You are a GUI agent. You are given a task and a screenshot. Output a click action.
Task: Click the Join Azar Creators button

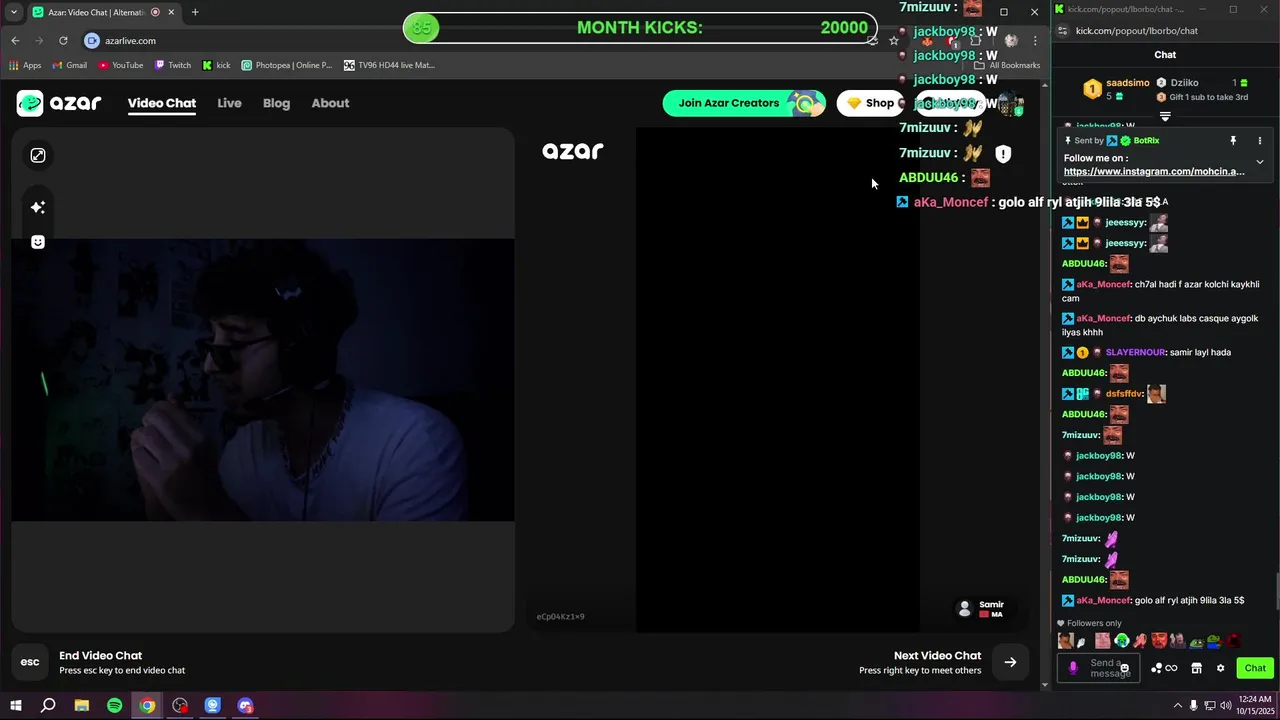click(x=744, y=103)
